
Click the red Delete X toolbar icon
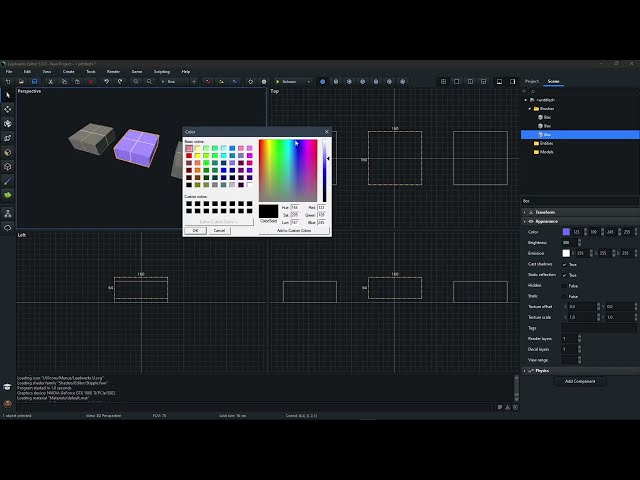point(91,82)
